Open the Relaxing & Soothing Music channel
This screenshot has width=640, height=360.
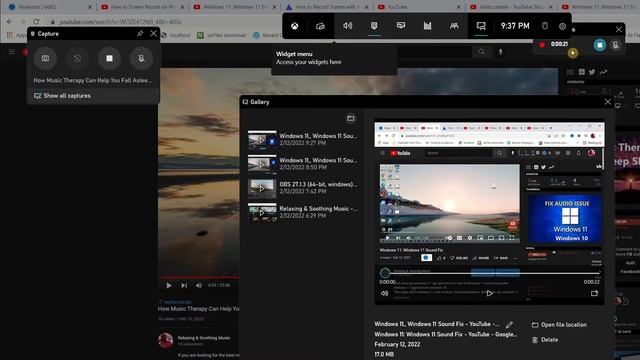click(x=204, y=338)
